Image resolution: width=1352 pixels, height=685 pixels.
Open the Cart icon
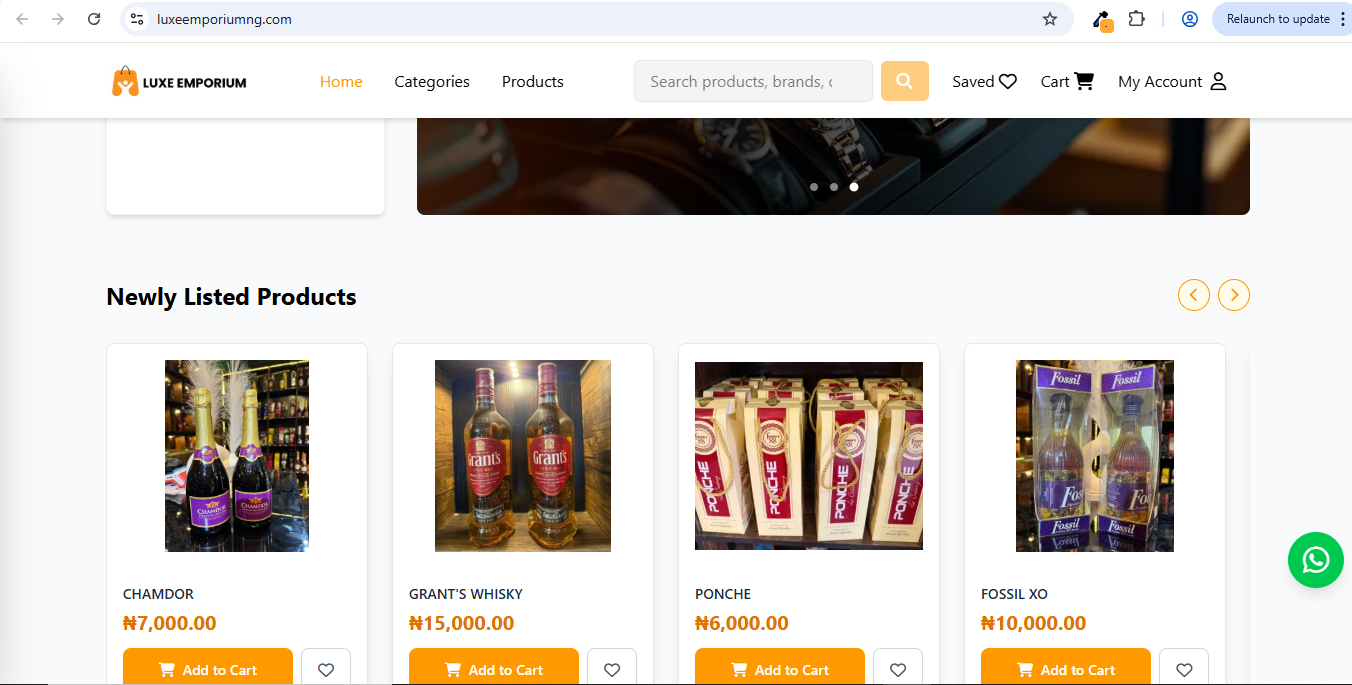click(1086, 81)
